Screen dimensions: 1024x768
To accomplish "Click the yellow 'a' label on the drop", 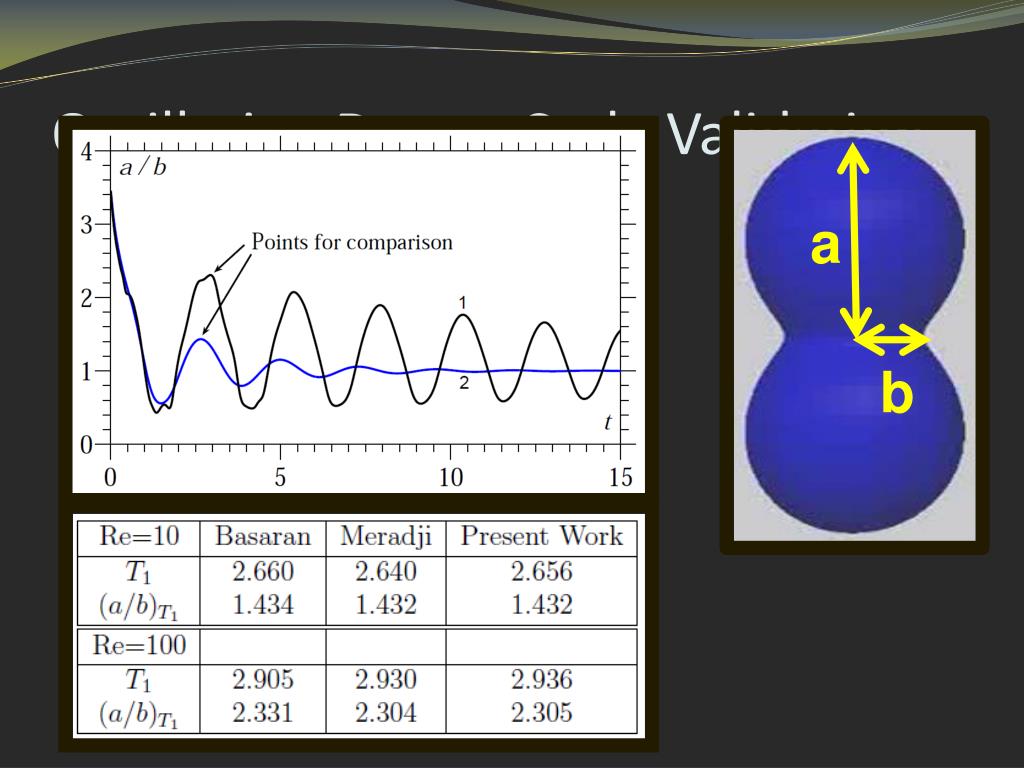I will pos(825,247).
